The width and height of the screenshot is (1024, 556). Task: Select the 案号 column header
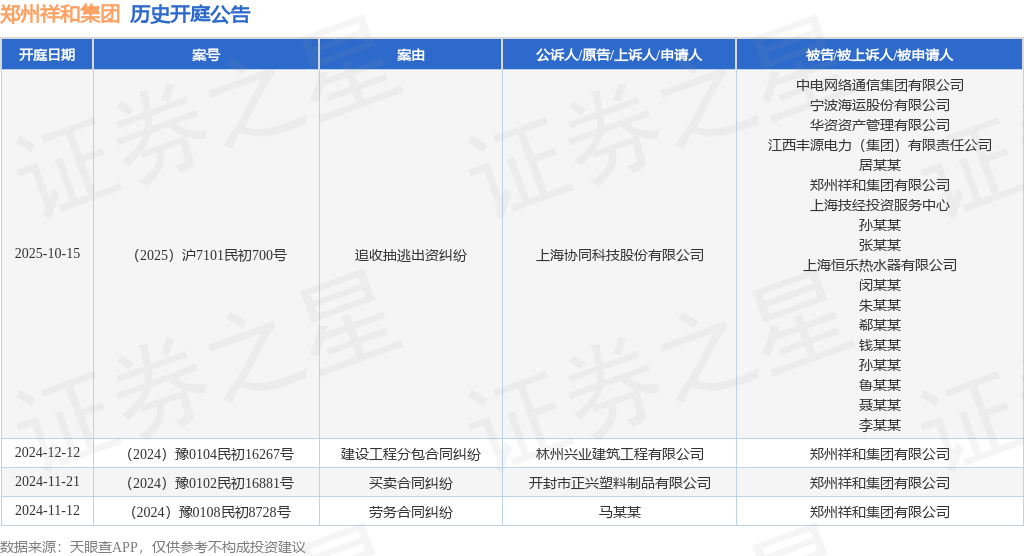(x=206, y=55)
